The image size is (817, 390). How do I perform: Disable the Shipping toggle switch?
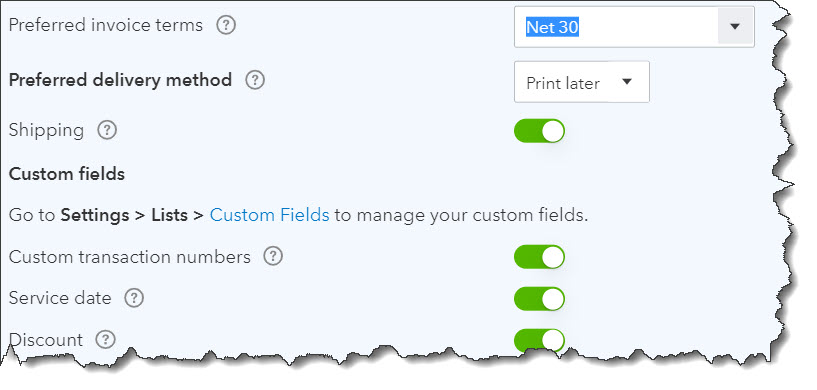point(539,131)
